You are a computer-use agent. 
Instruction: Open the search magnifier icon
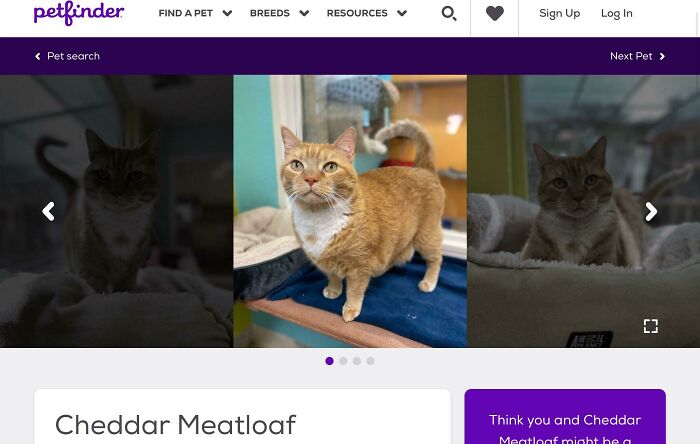tap(449, 13)
